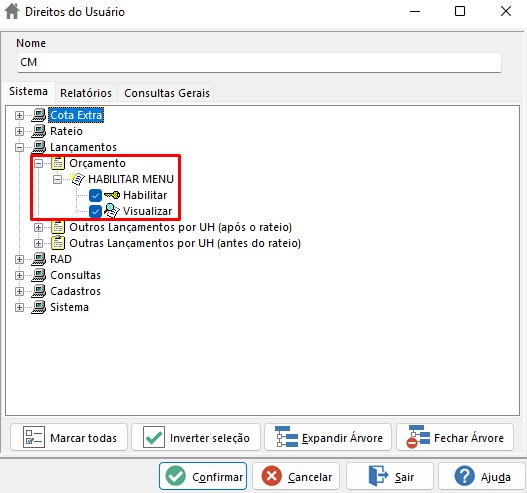The width and height of the screenshot is (527, 493).
Task: Click notepad icon of Outros Lançamentos após o rateio
Action: [x=58, y=227]
